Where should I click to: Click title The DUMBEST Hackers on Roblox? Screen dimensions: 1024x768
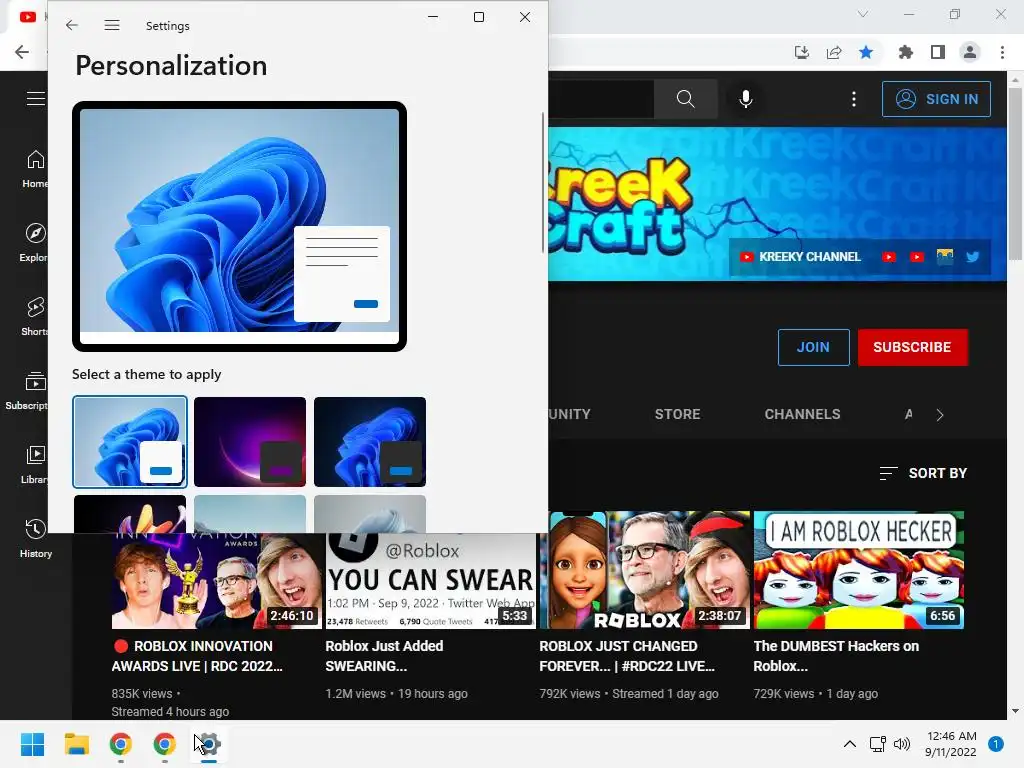836,656
